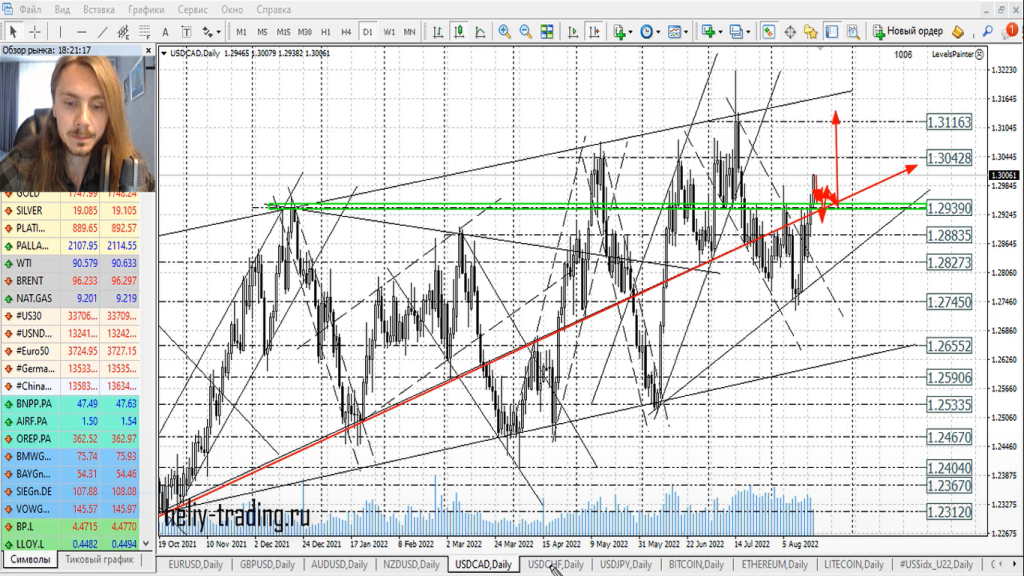Click the zoom out magnifier icon
1024x576 pixels.
525,31
